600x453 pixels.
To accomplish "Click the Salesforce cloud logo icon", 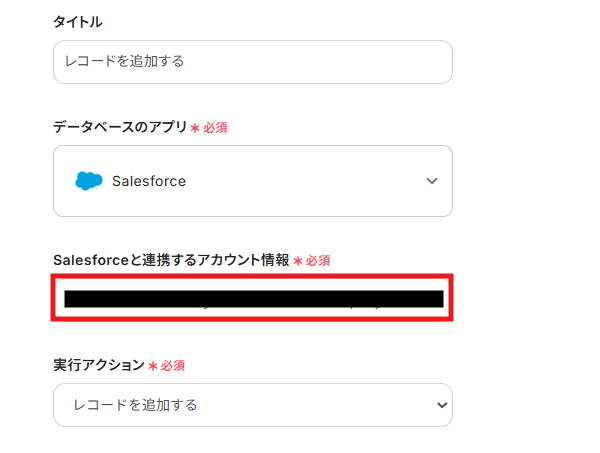I will pos(89,181).
